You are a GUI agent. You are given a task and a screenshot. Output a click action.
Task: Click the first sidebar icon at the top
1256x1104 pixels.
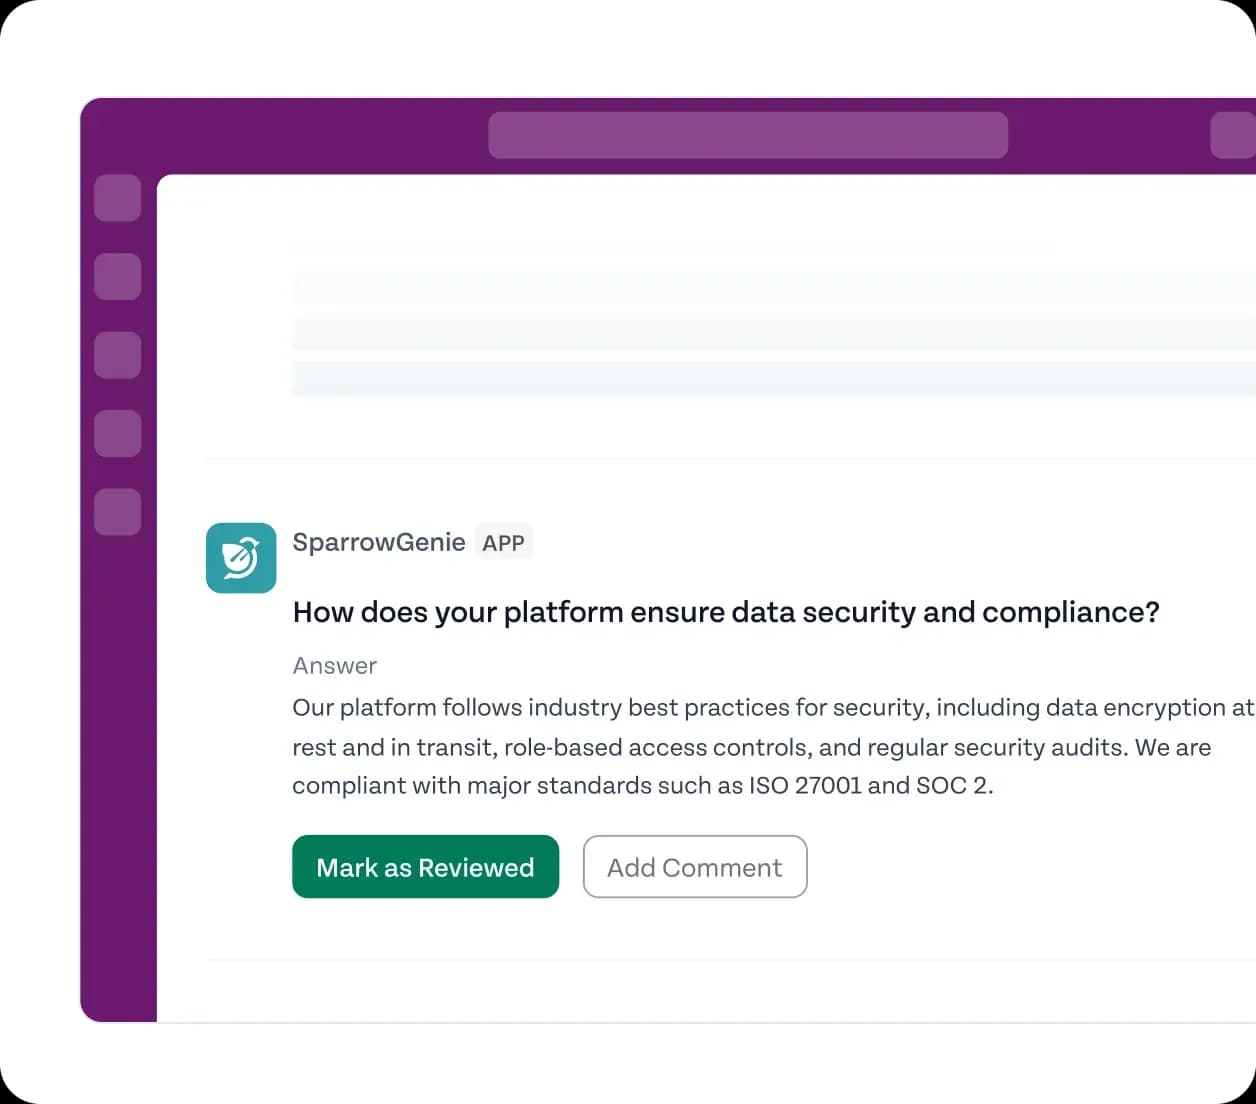pyautogui.click(x=117, y=198)
